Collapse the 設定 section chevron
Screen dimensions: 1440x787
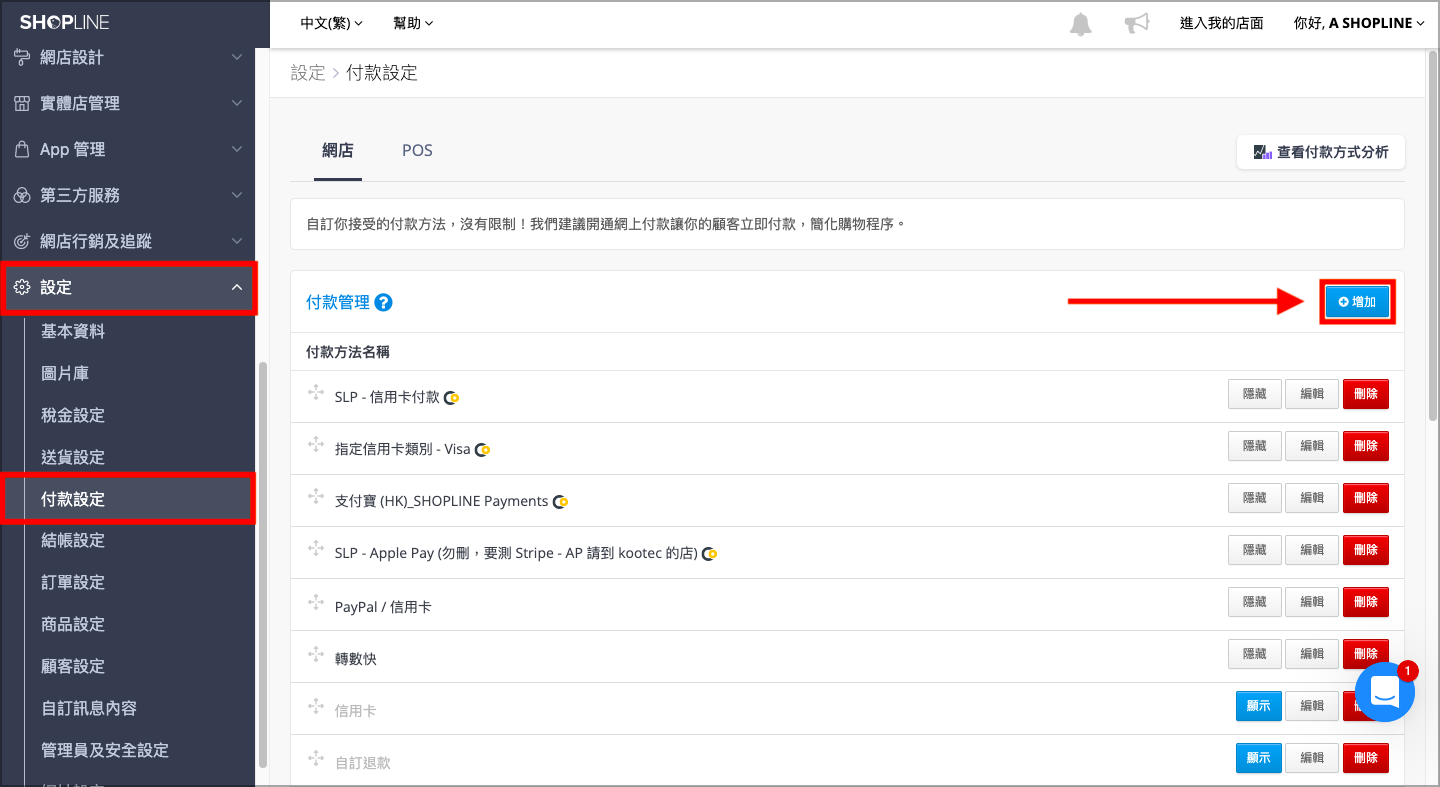(x=237, y=287)
